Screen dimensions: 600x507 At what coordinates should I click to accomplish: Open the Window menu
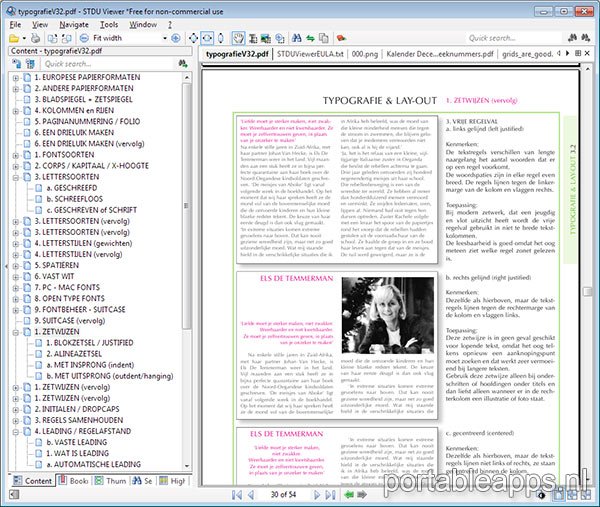point(143,24)
